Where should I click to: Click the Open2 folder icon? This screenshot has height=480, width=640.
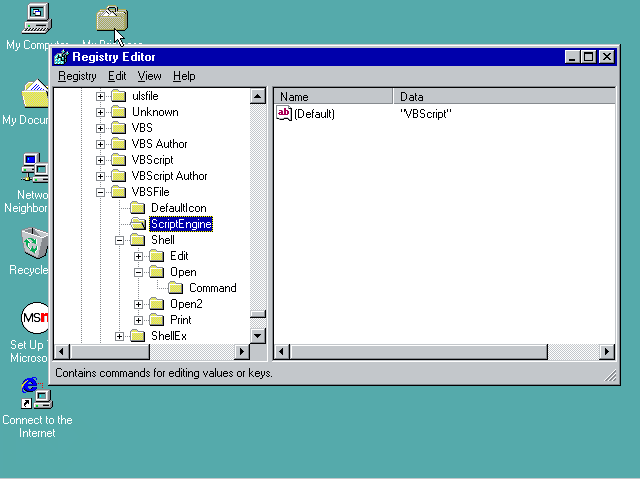click(x=157, y=304)
